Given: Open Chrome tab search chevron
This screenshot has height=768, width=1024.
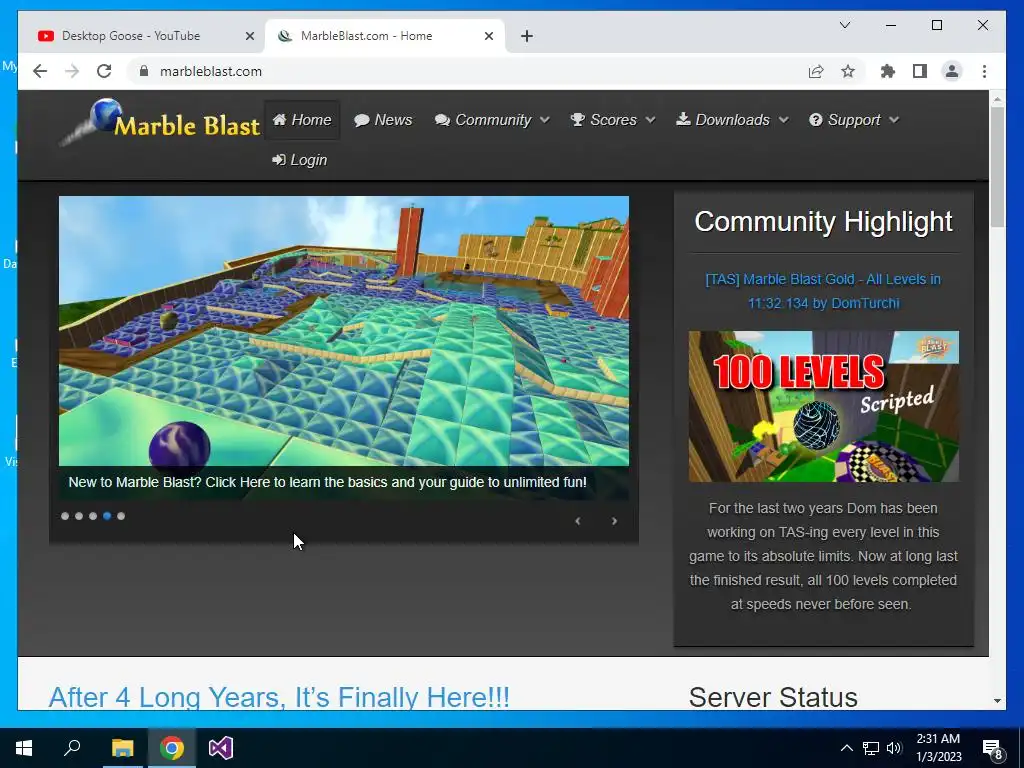Looking at the screenshot, I should (x=844, y=25).
